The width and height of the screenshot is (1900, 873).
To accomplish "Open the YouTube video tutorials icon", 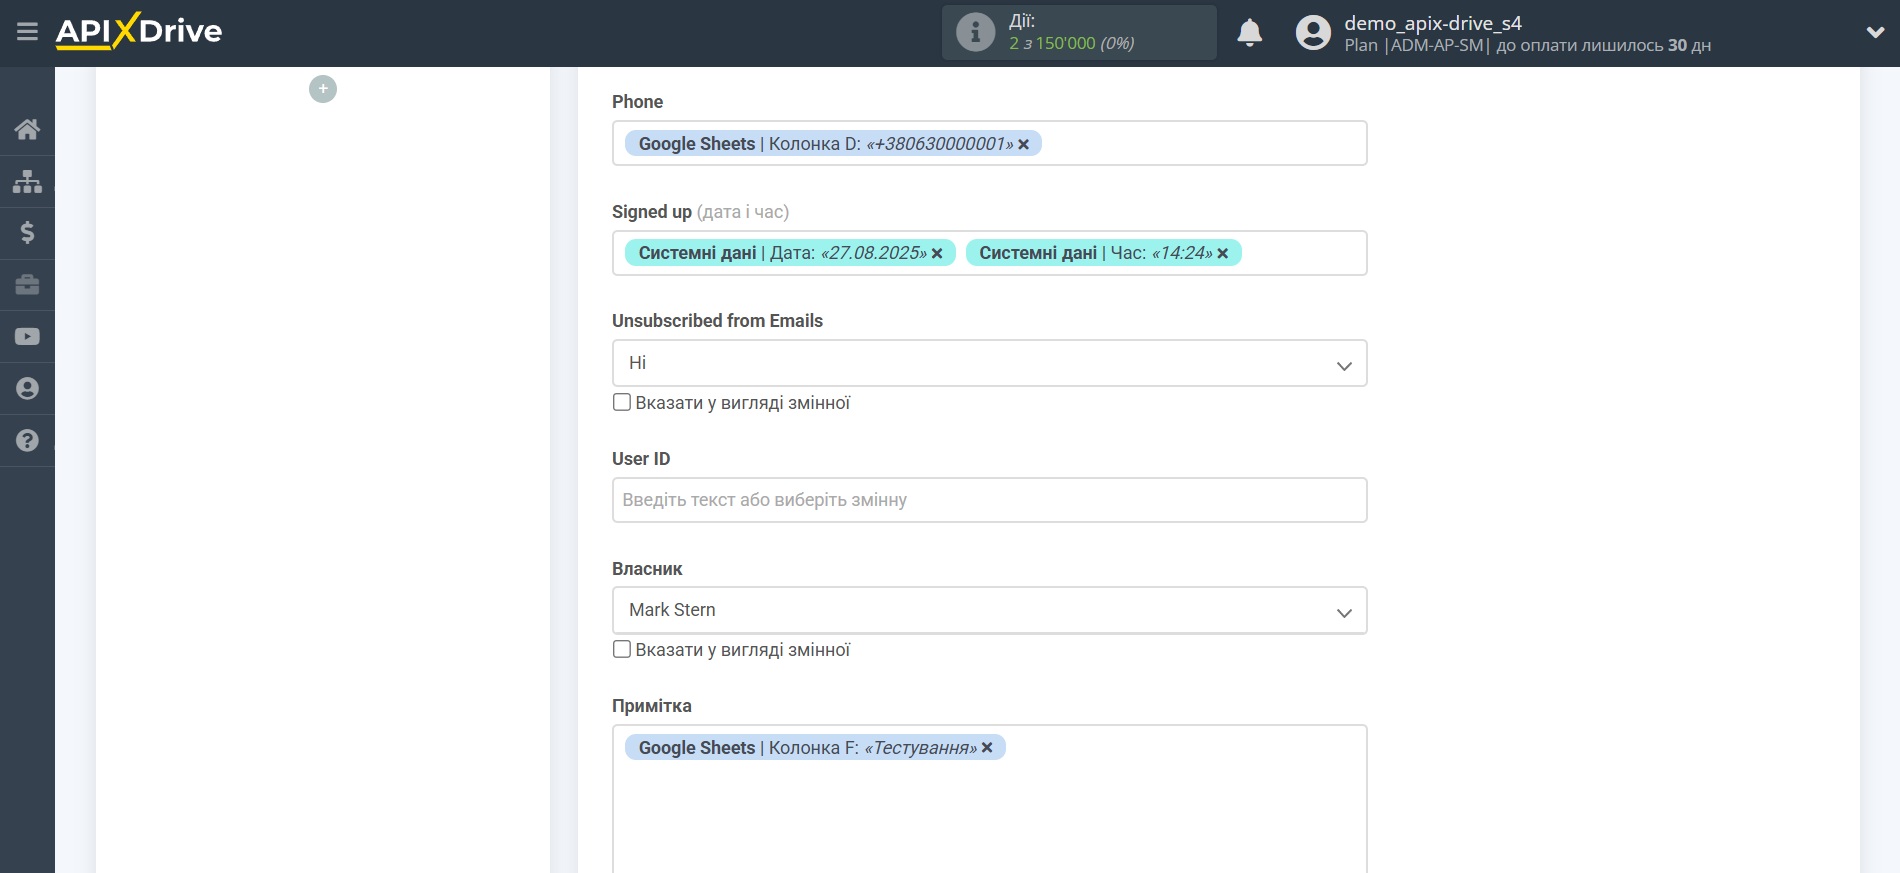I will click(27, 337).
